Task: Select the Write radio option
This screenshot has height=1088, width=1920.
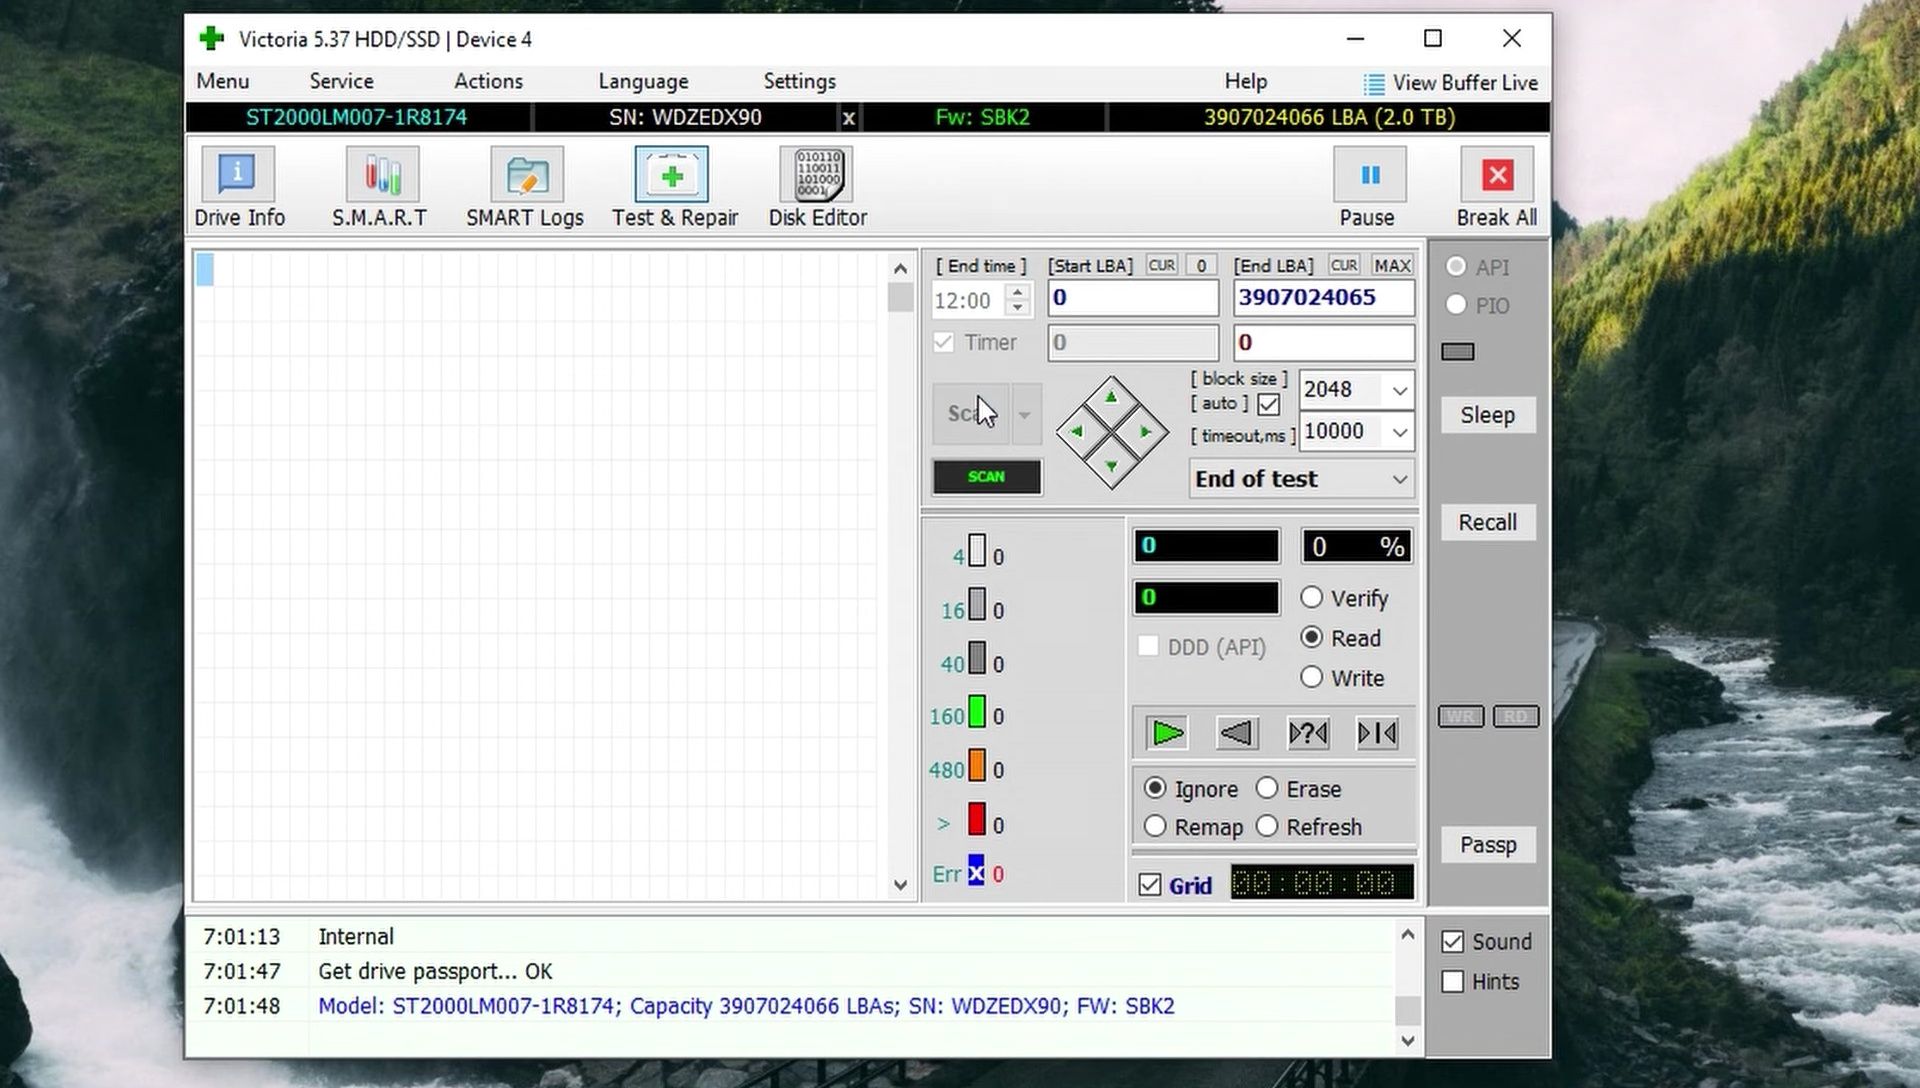Action: pyautogui.click(x=1311, y=677)
